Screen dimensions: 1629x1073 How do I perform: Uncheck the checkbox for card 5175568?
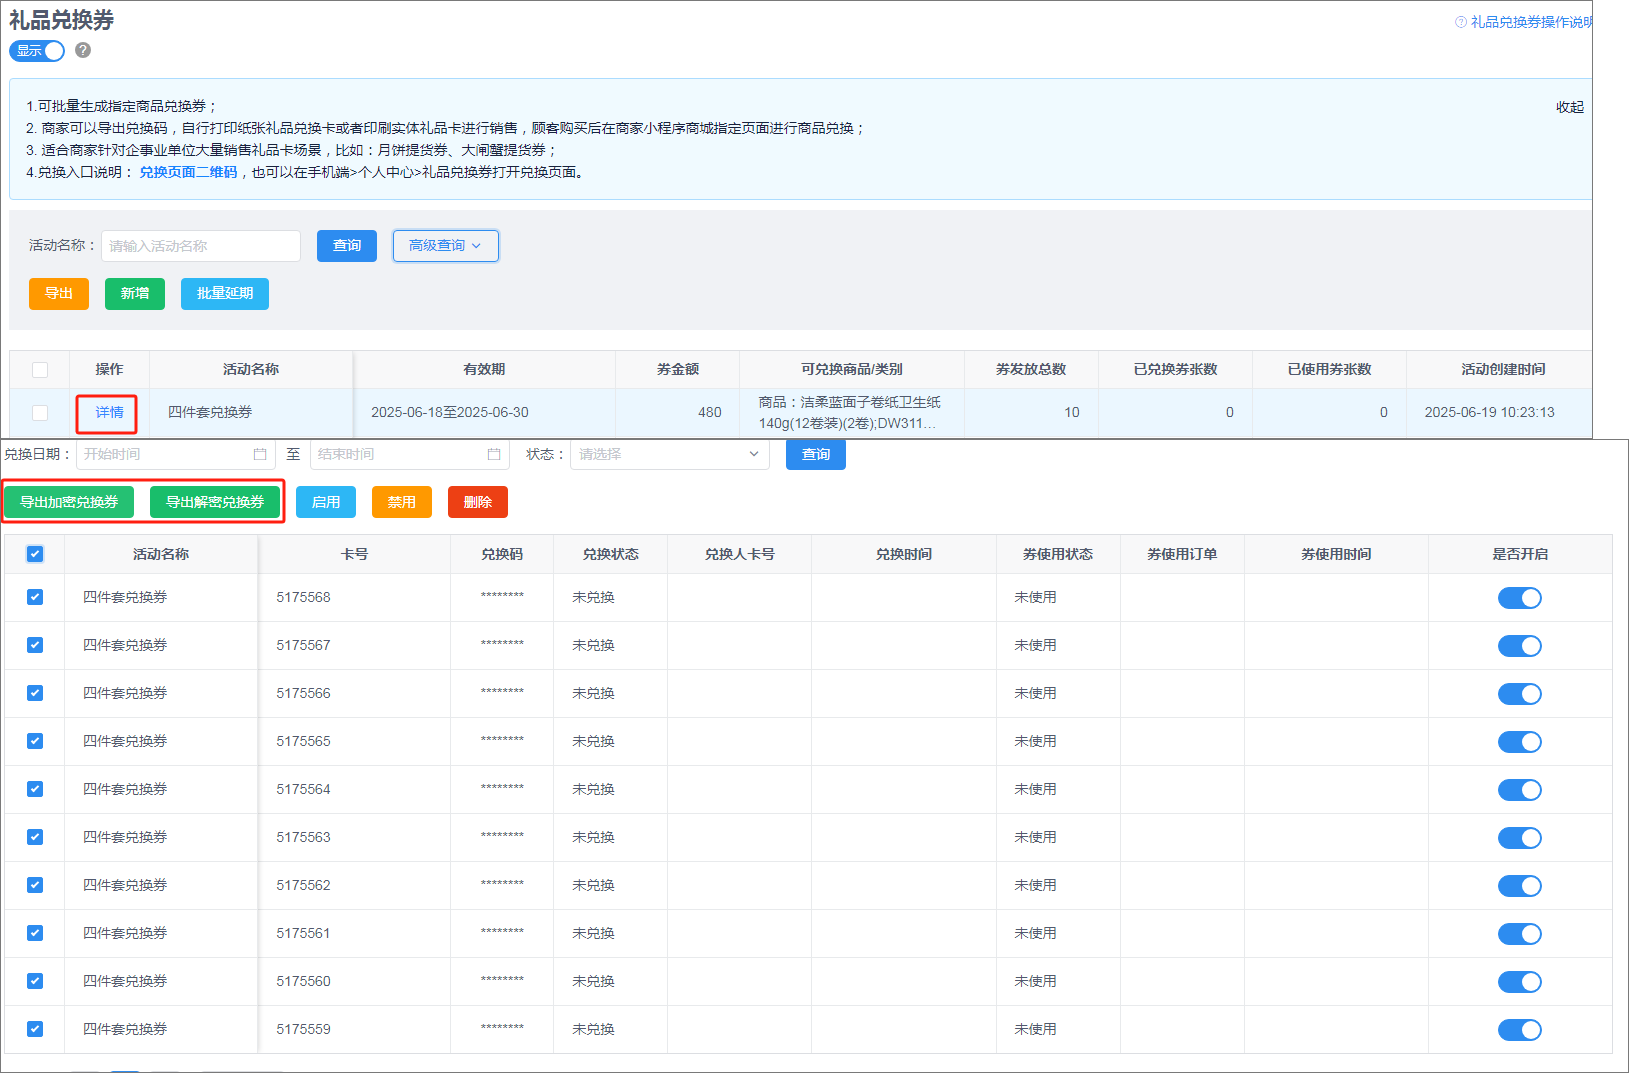pos(35,597)
